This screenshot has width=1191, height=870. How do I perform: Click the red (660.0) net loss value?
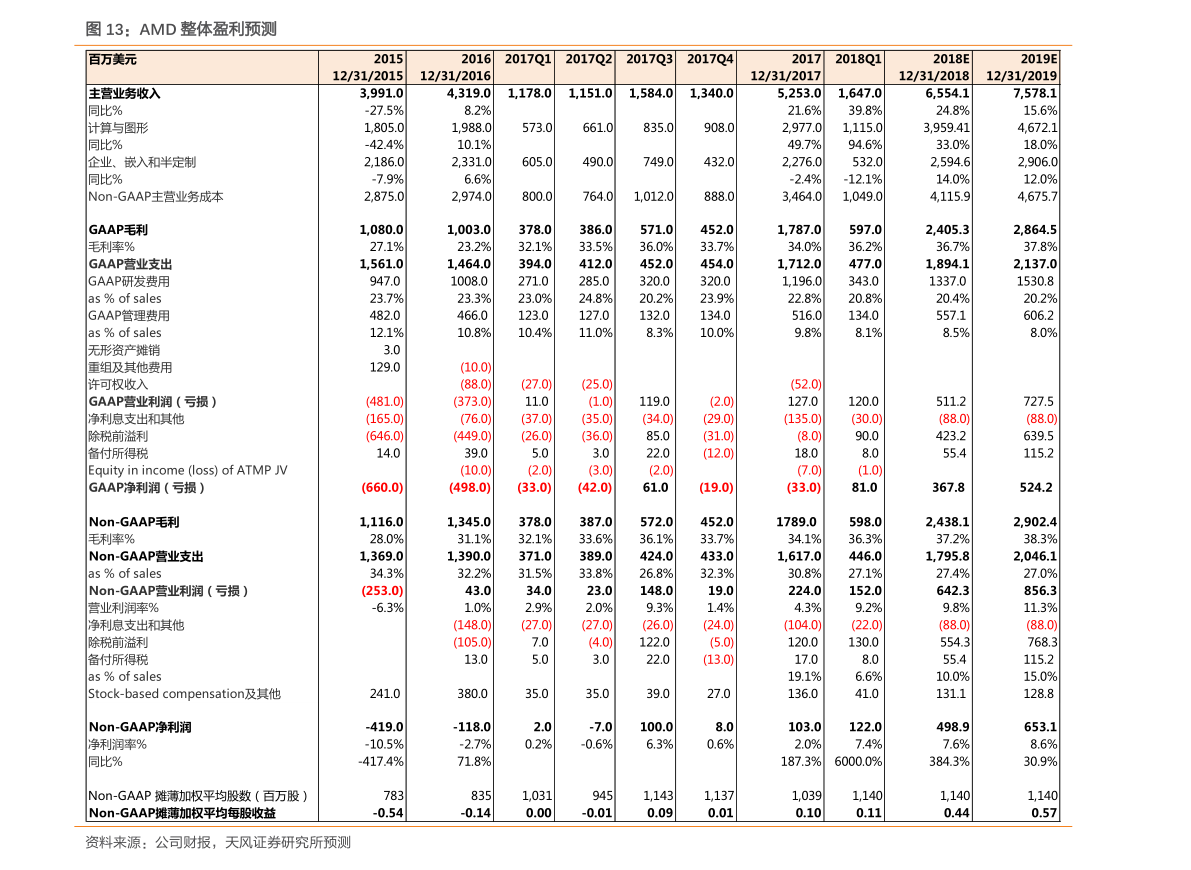[382, 488]
